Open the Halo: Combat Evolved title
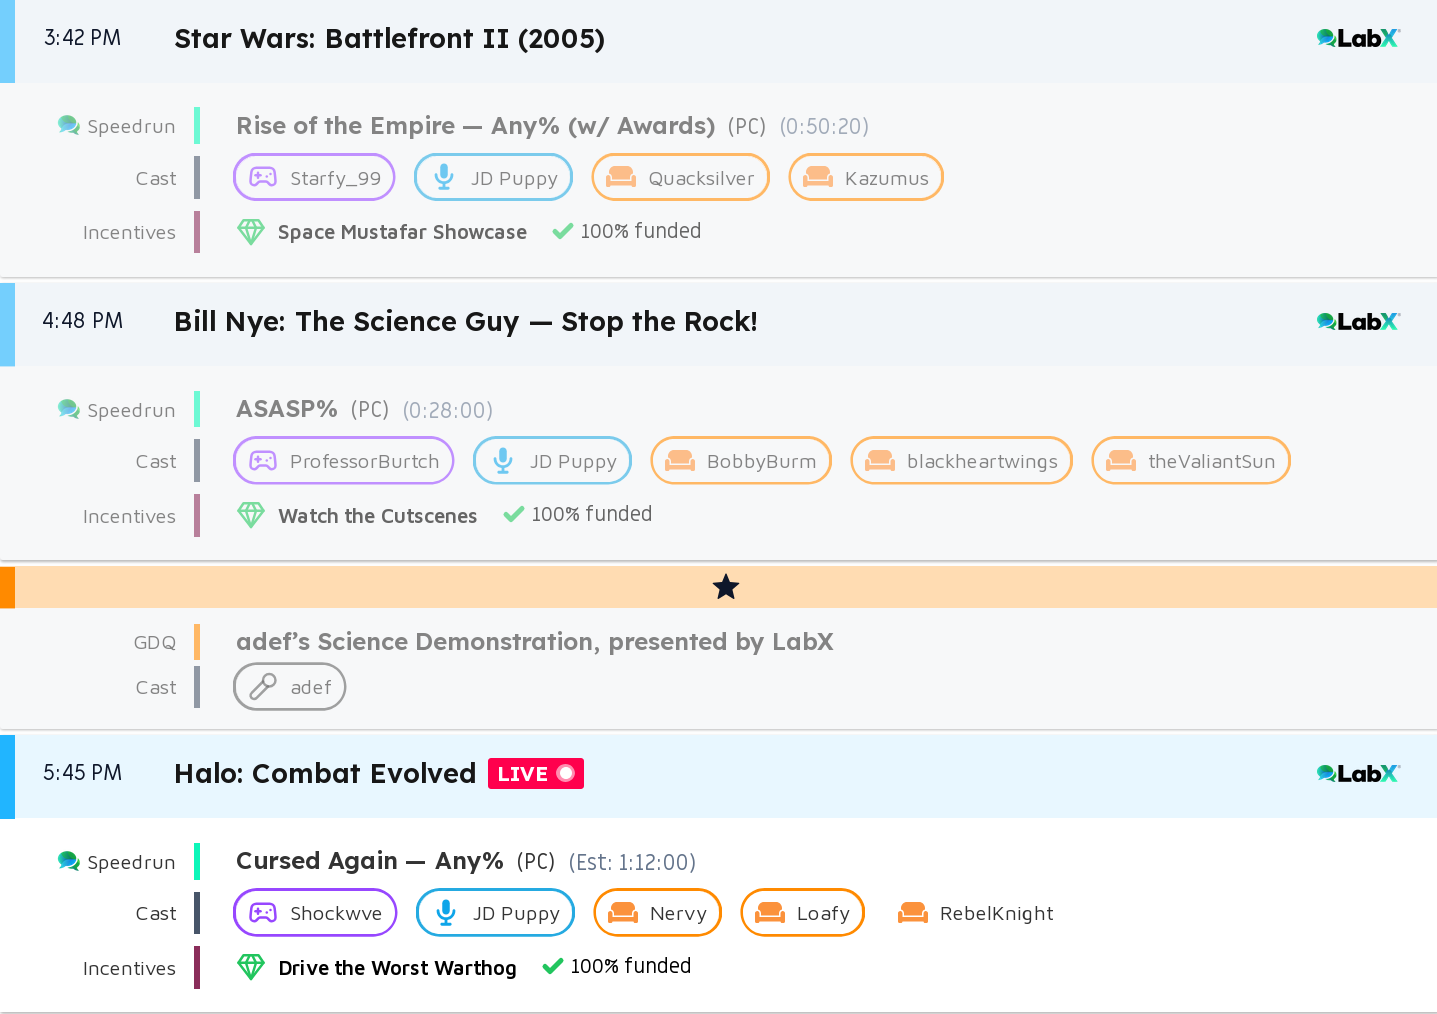Screen dimensions: 1437x1014 pyautogui.click(x=325, y=774)
